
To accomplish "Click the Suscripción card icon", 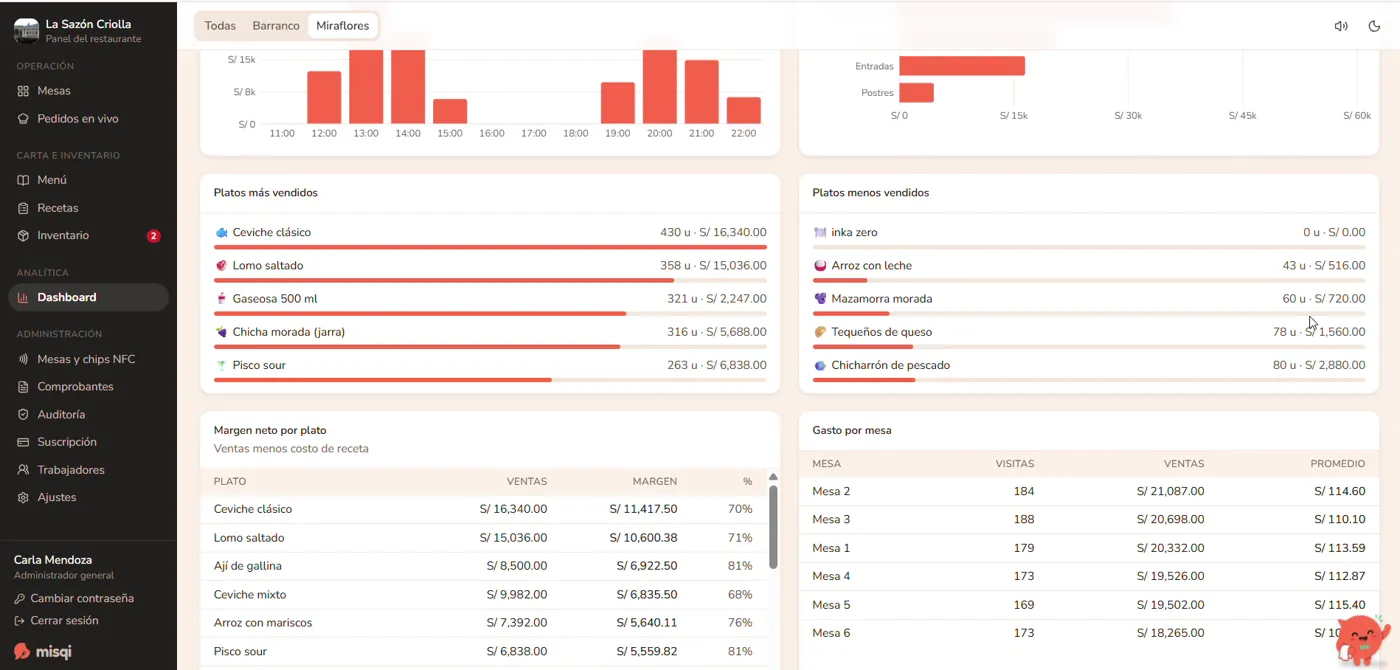I will click(x=24, y=442).
